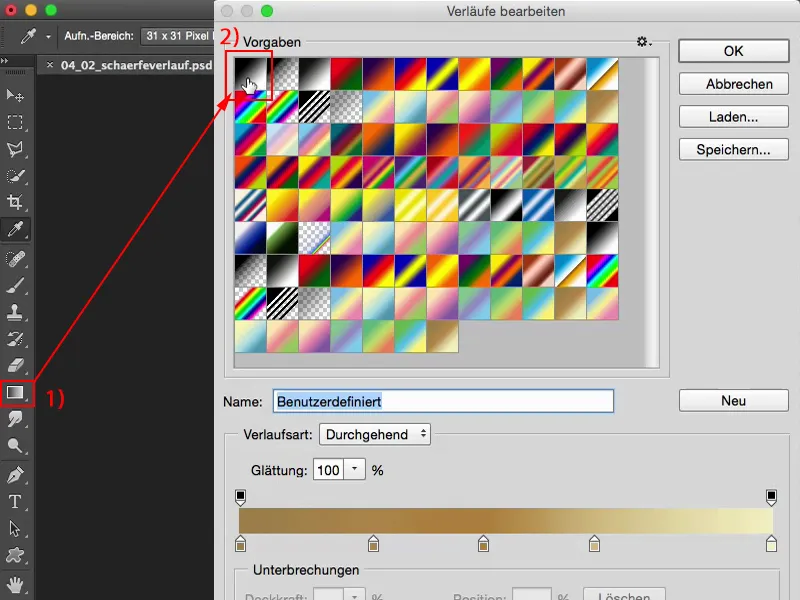
Task: Click the Speichern... button
Action: (734, 149)
